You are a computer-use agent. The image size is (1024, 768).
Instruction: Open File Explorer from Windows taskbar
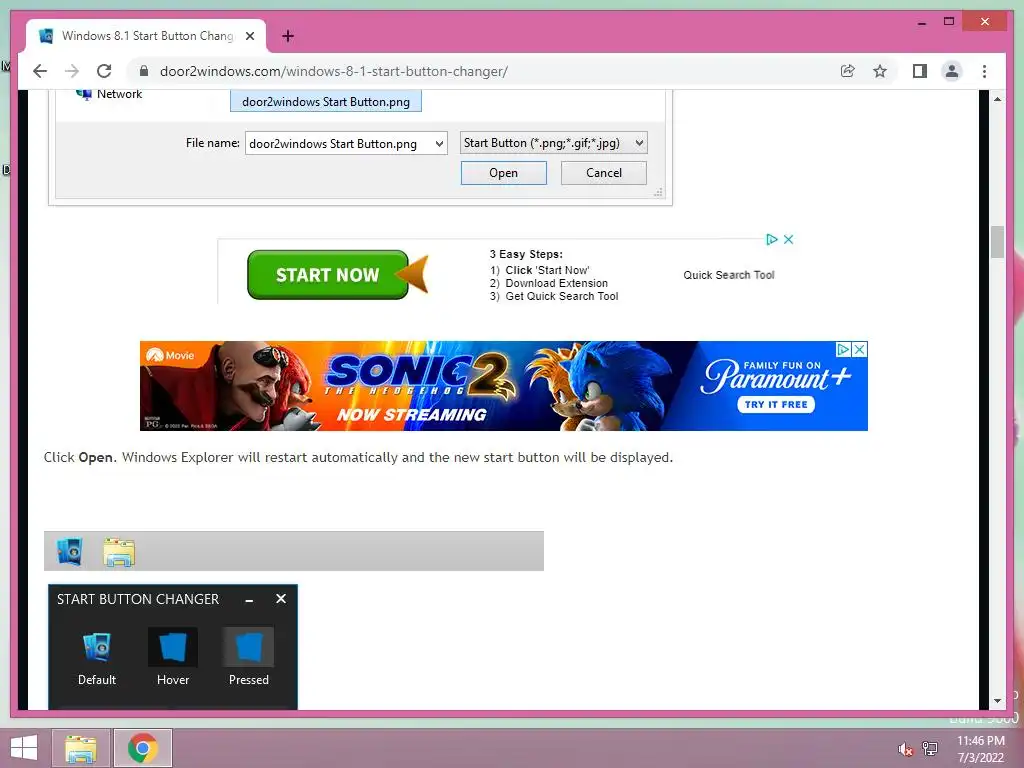pyautogui.click(x=80, y=748)
